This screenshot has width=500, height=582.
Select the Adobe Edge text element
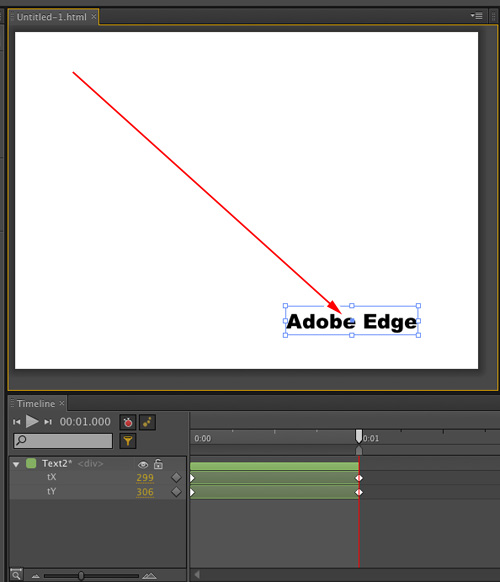point(352,321)
